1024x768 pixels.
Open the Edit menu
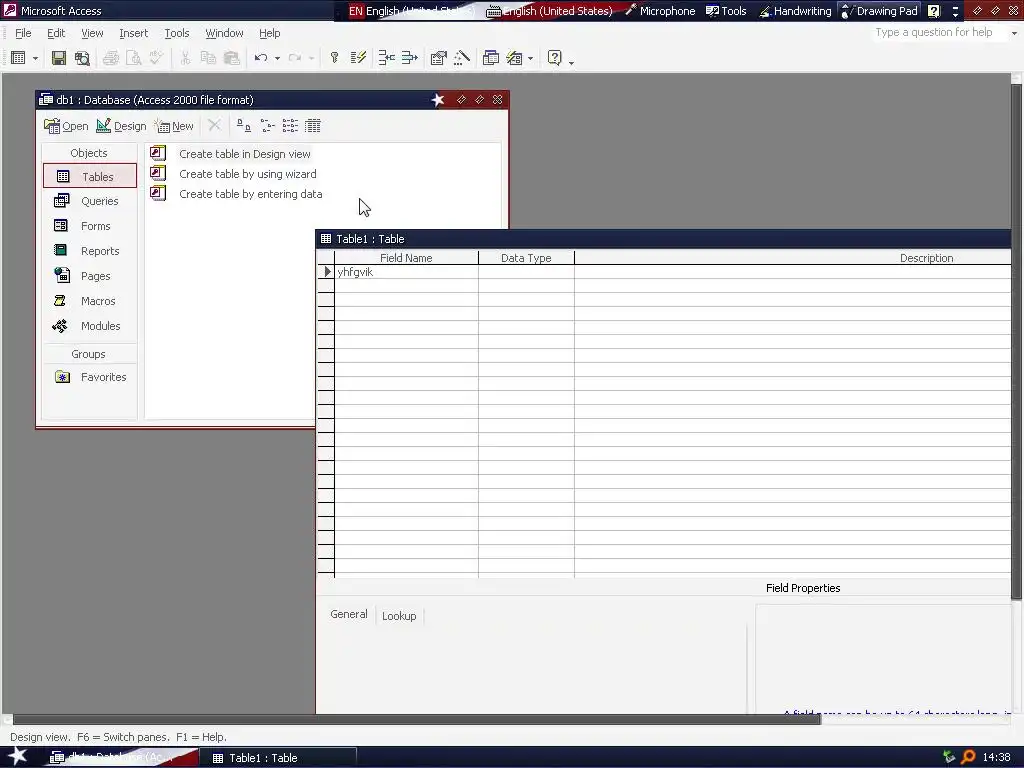[56, 33]
